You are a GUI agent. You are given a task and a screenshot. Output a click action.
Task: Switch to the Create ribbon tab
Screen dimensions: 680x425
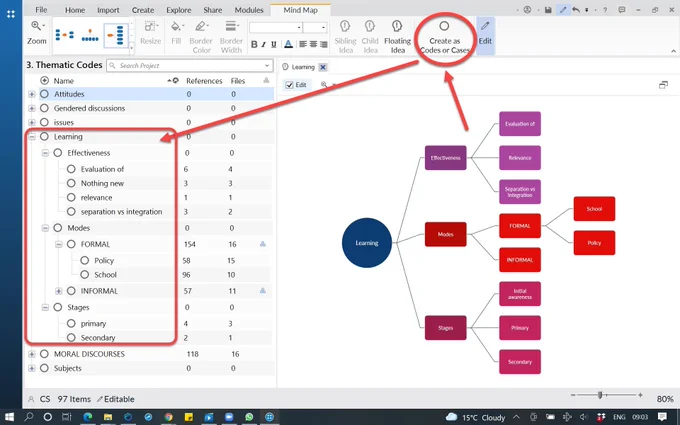click(143, 10)
